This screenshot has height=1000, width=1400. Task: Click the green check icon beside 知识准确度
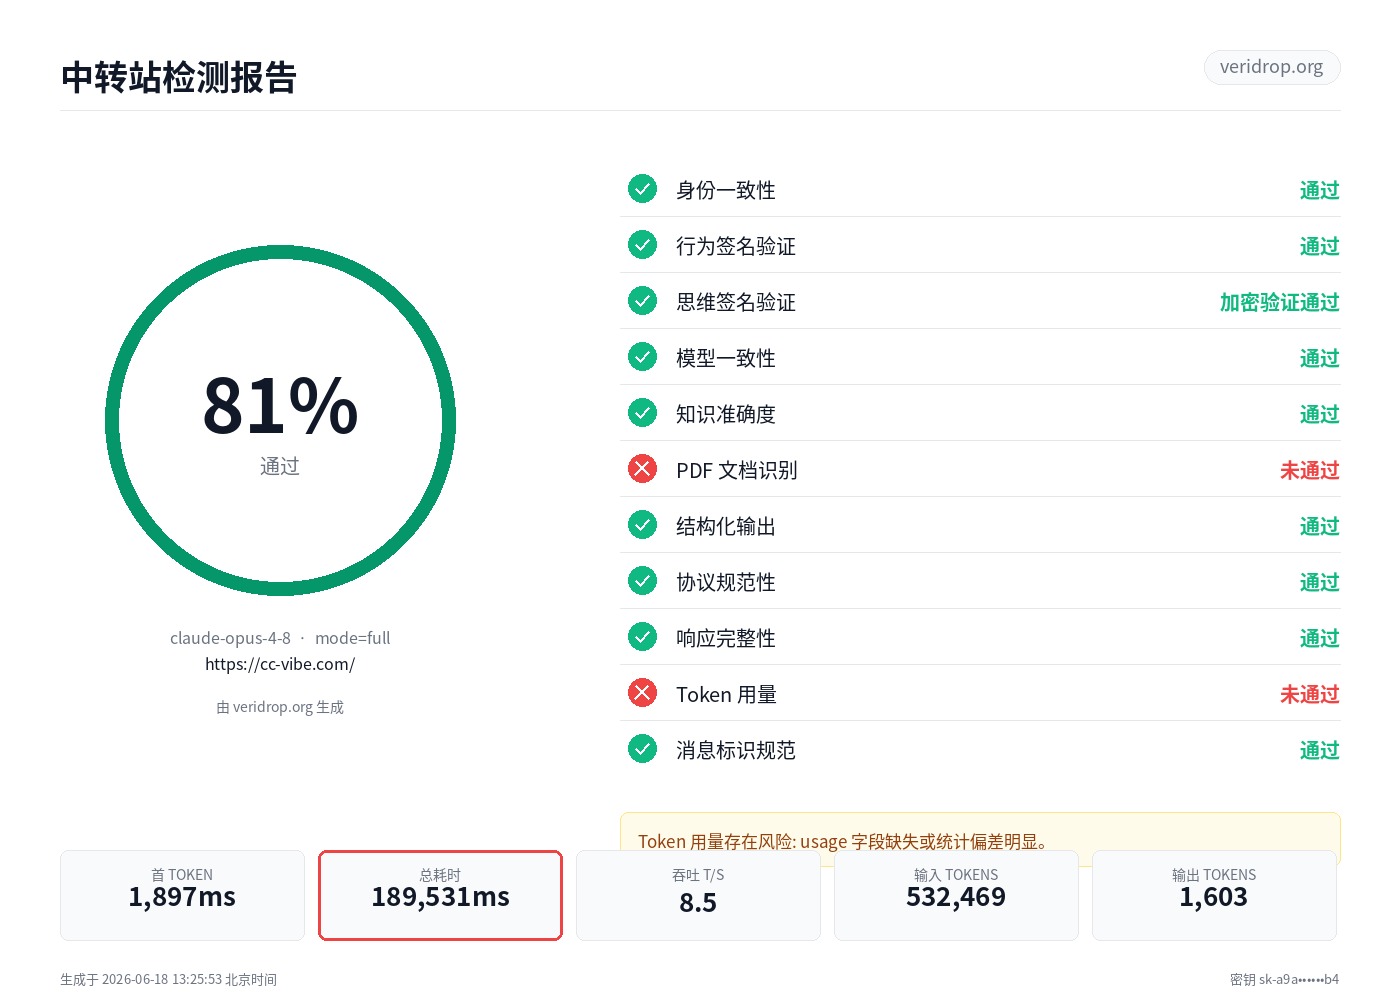(x=642, y=413)
